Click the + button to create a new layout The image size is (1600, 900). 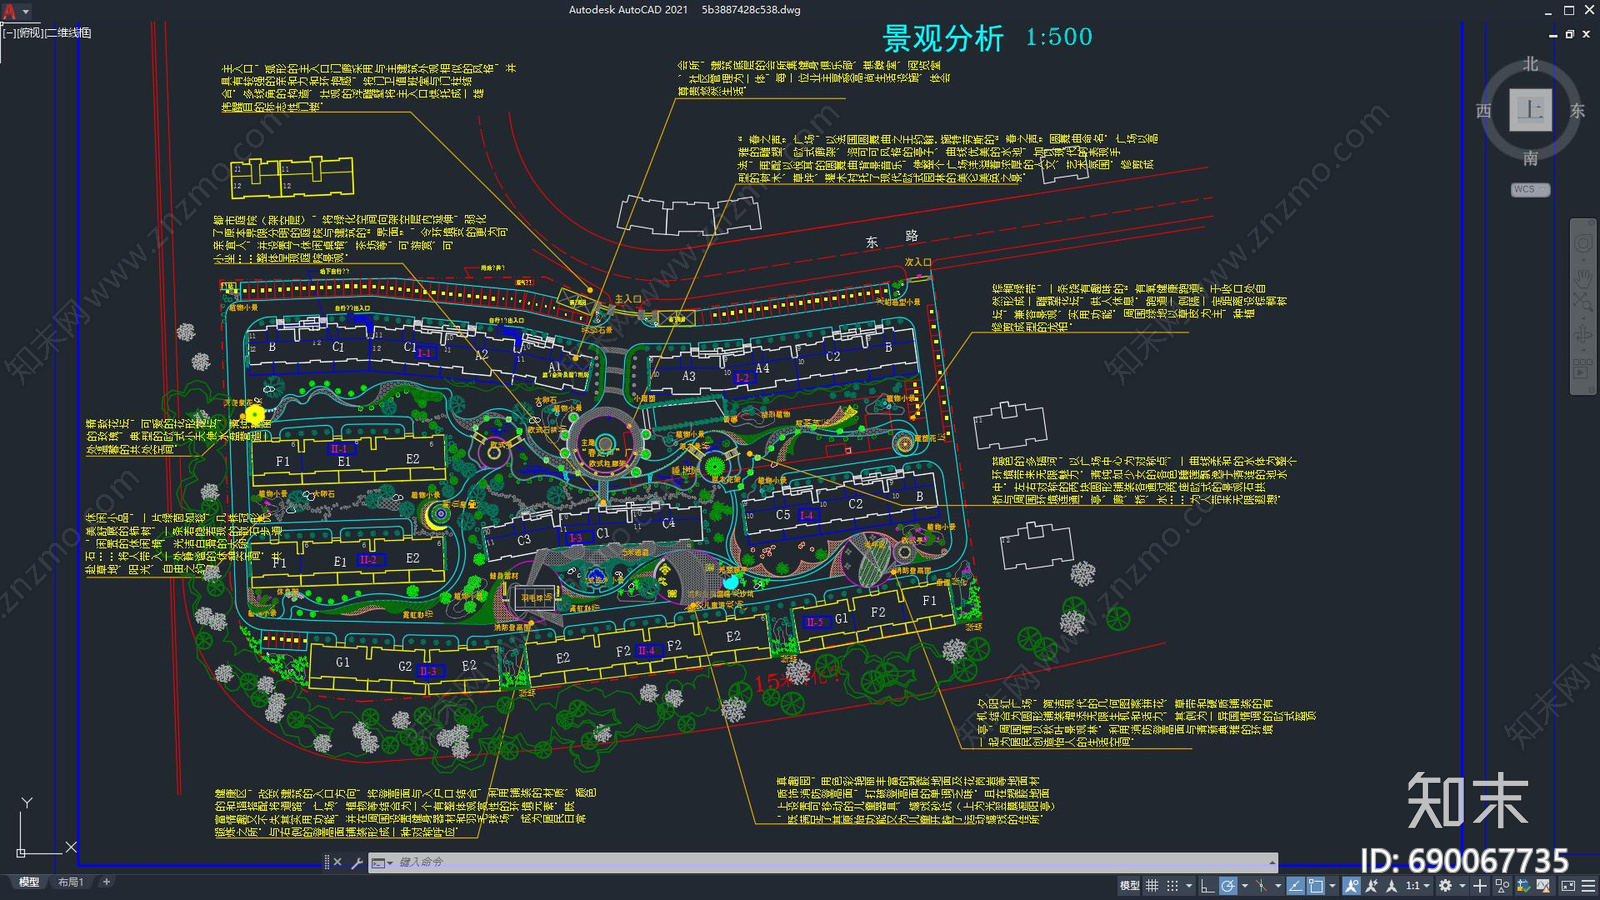click(106, 881)
